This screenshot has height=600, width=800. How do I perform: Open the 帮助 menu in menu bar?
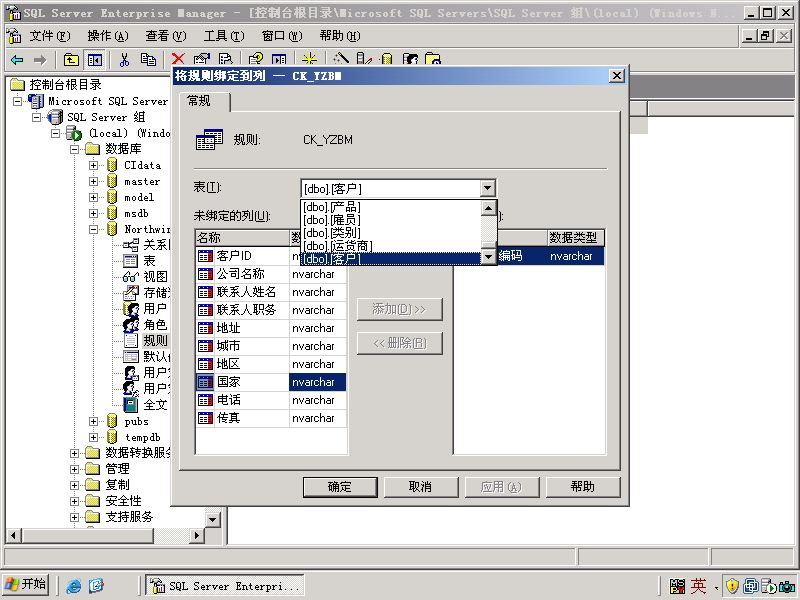340,36
